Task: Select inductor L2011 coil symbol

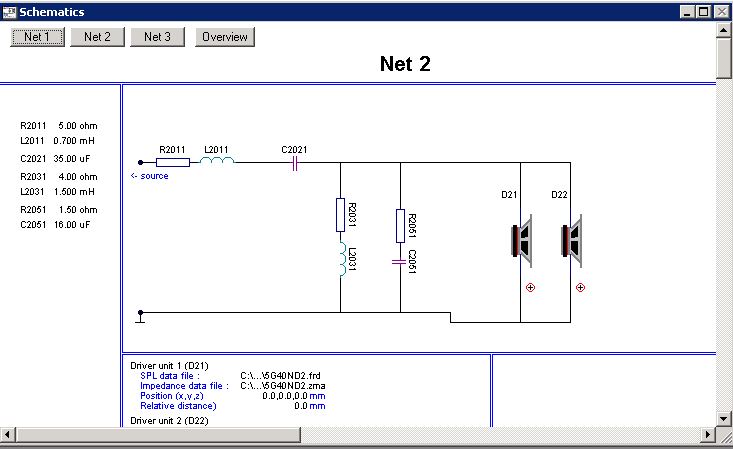Action: tap(217, 160)
